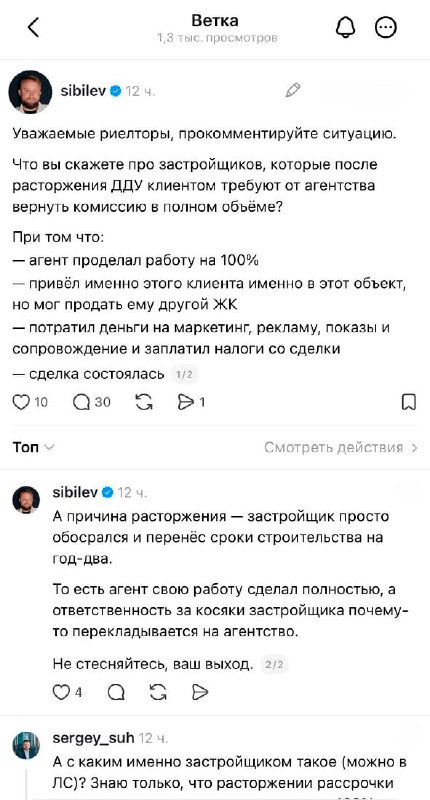Viewport: 430px width, 800px height.
Task: Open Смотреть действия link
Action: 341,447
